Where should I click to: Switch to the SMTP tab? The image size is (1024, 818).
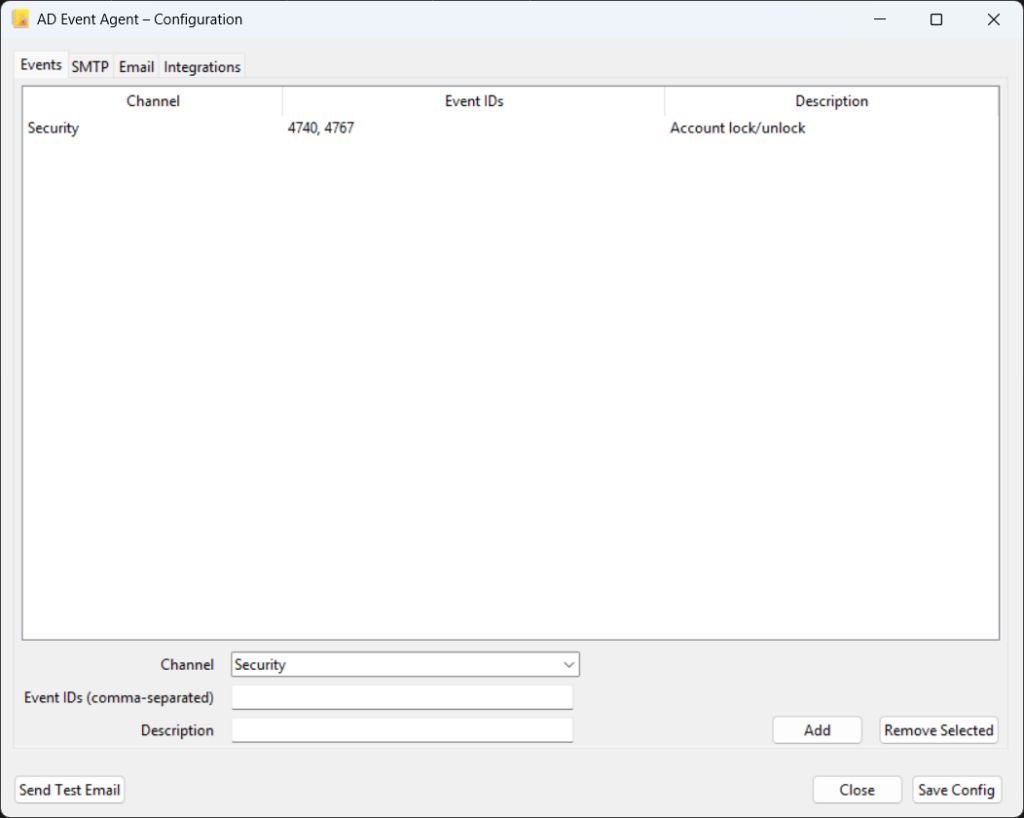90,67
